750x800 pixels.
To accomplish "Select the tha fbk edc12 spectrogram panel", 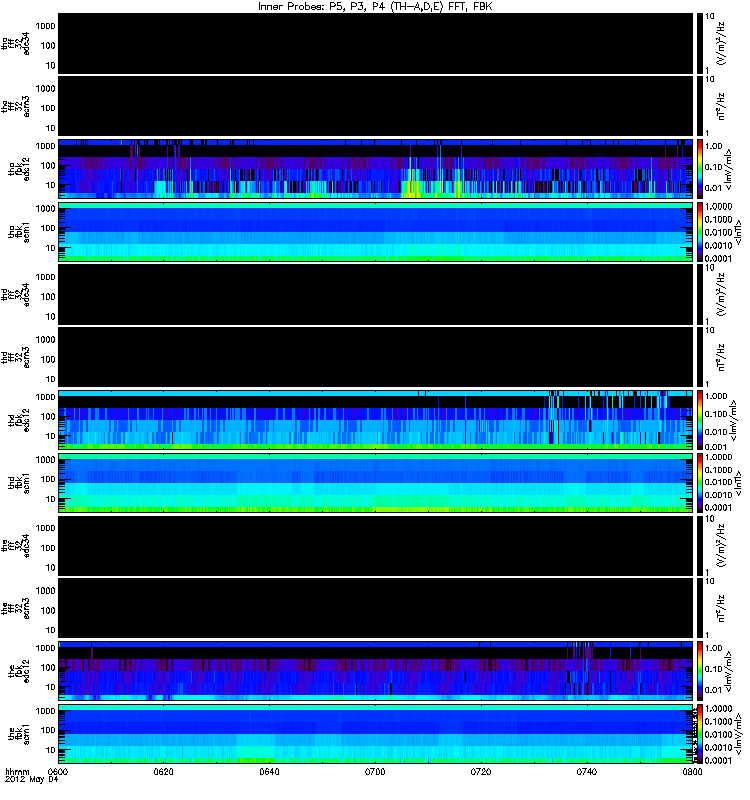I will click(x=376, y=169).
